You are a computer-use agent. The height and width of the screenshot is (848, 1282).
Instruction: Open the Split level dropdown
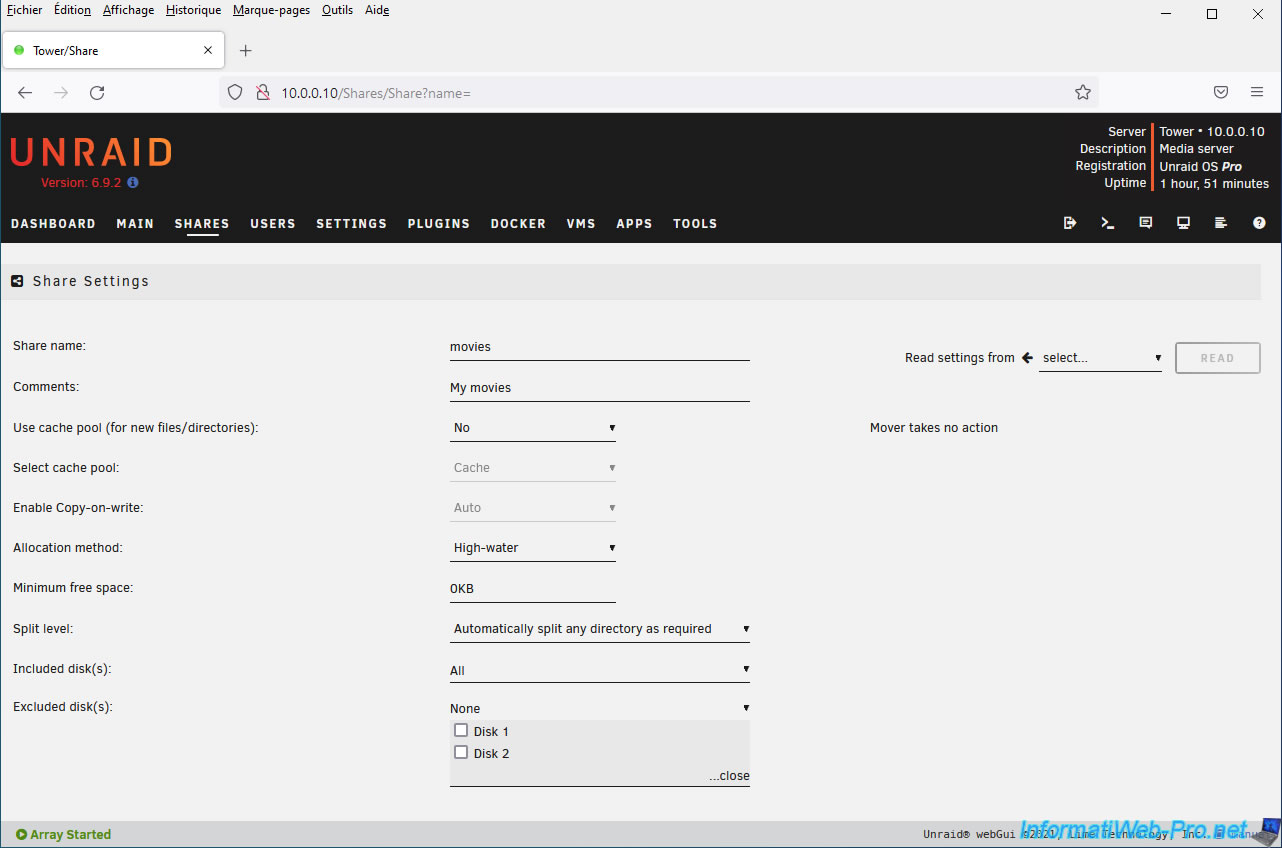(x=599, y=629)
